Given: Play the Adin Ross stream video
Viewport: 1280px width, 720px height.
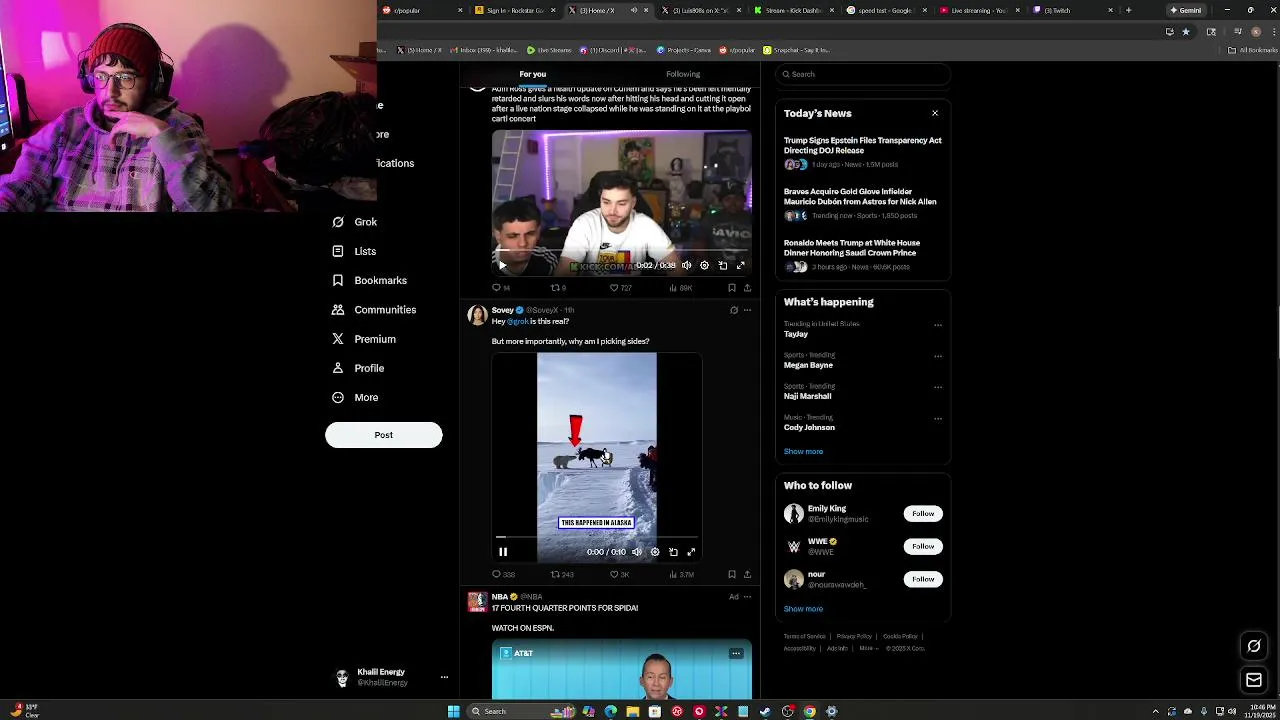Looking at the screenshot, I should click(x=503, y=265).
